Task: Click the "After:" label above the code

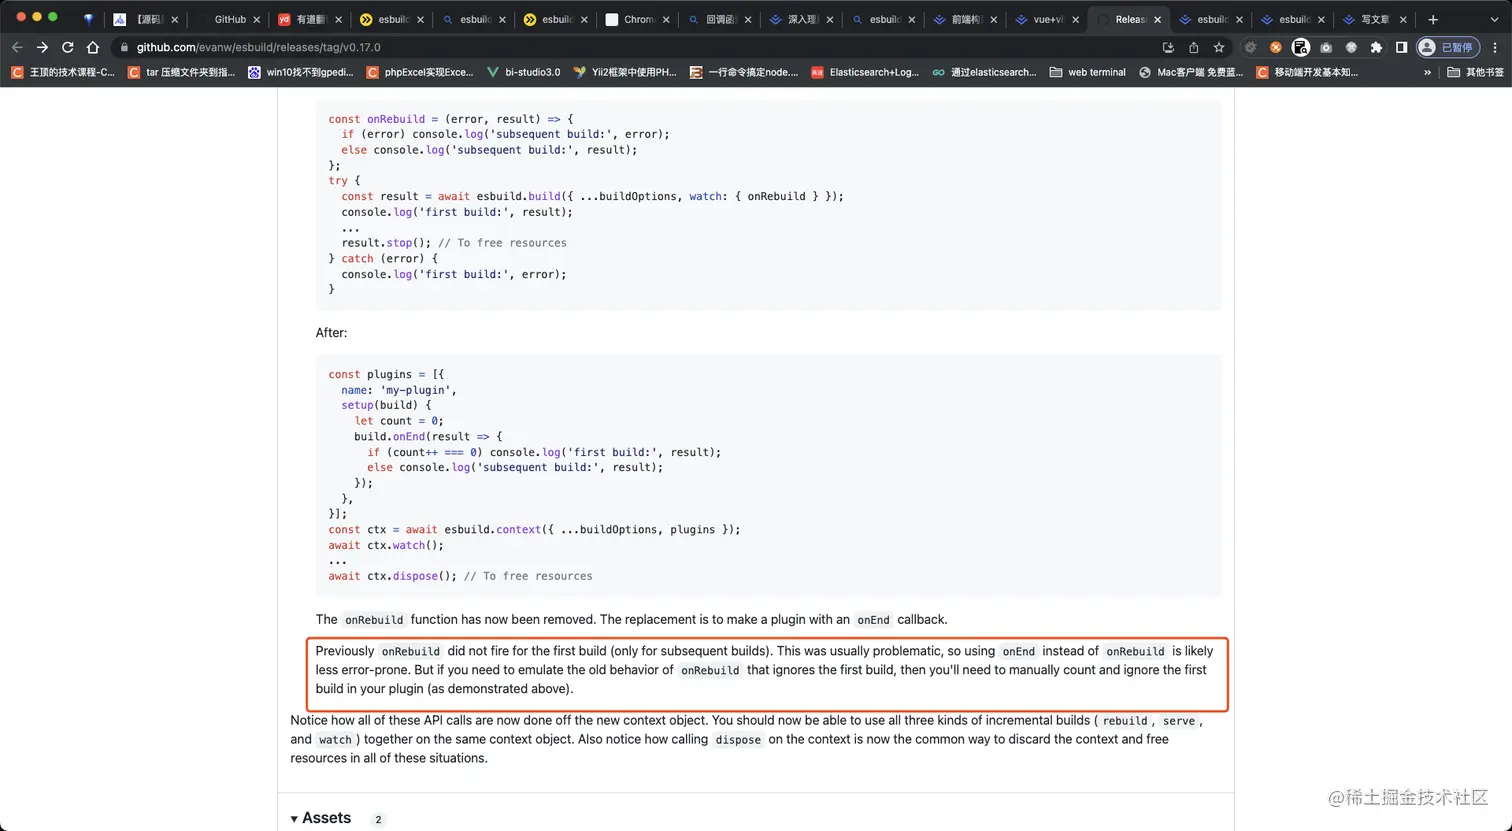Action: coord(332,332)
